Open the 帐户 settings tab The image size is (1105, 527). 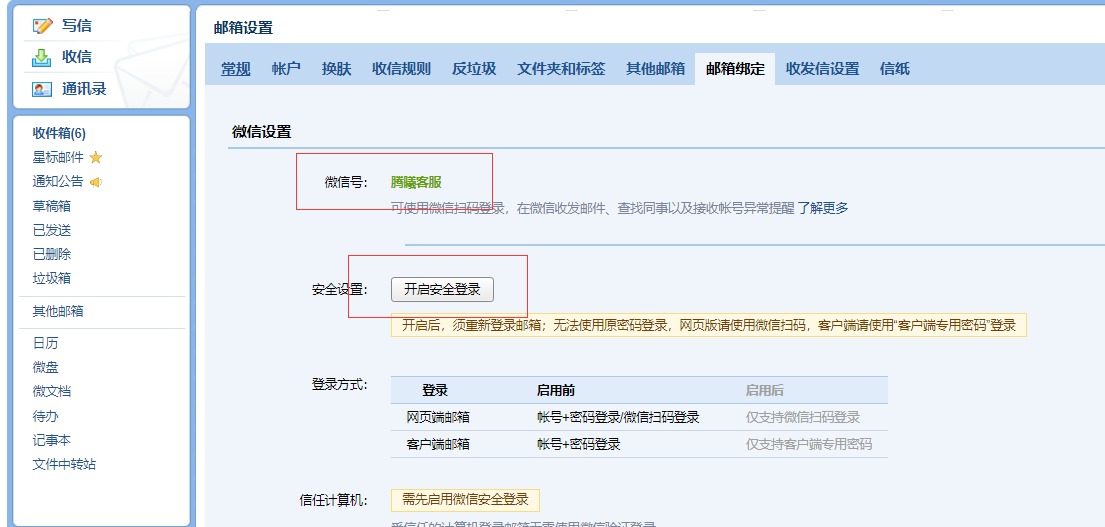[x=286, y=69]
